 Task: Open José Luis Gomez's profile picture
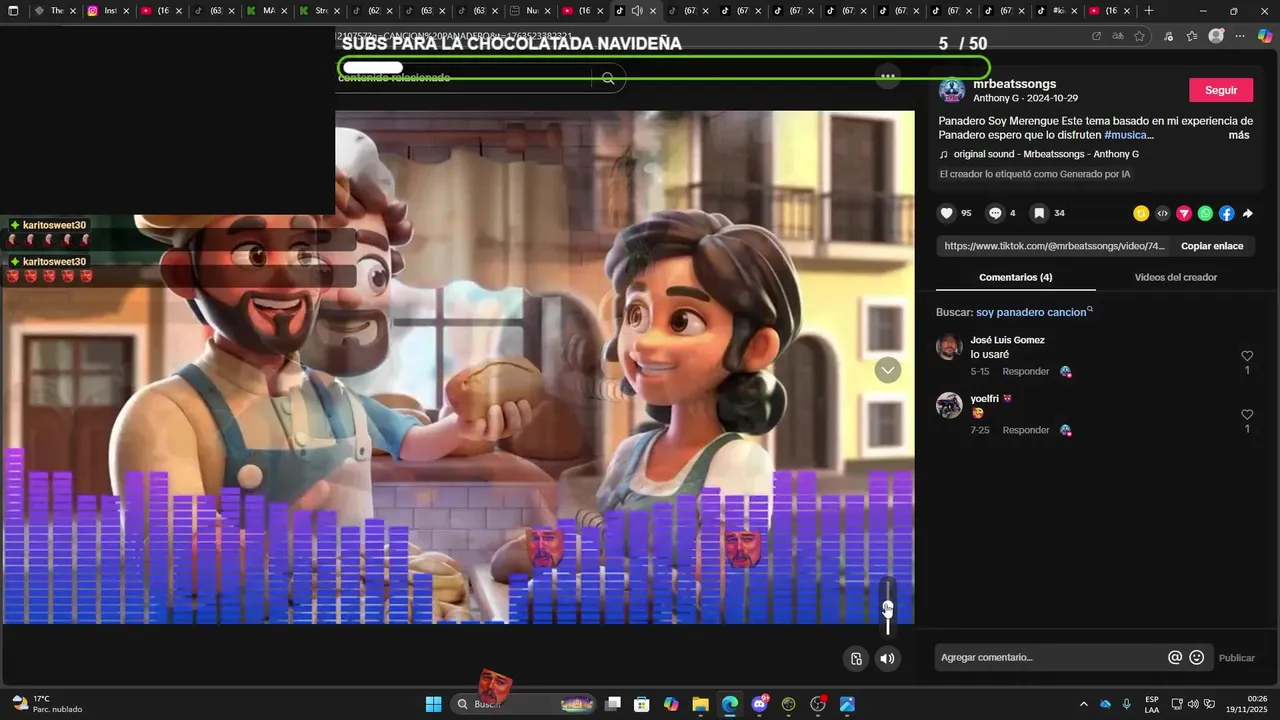click(949, 347)
